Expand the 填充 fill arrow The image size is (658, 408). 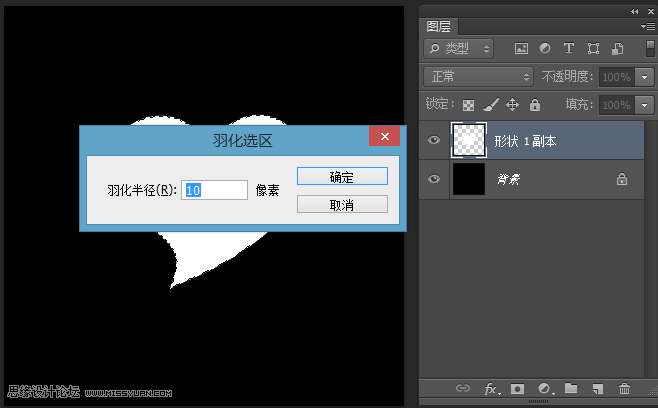645,105
